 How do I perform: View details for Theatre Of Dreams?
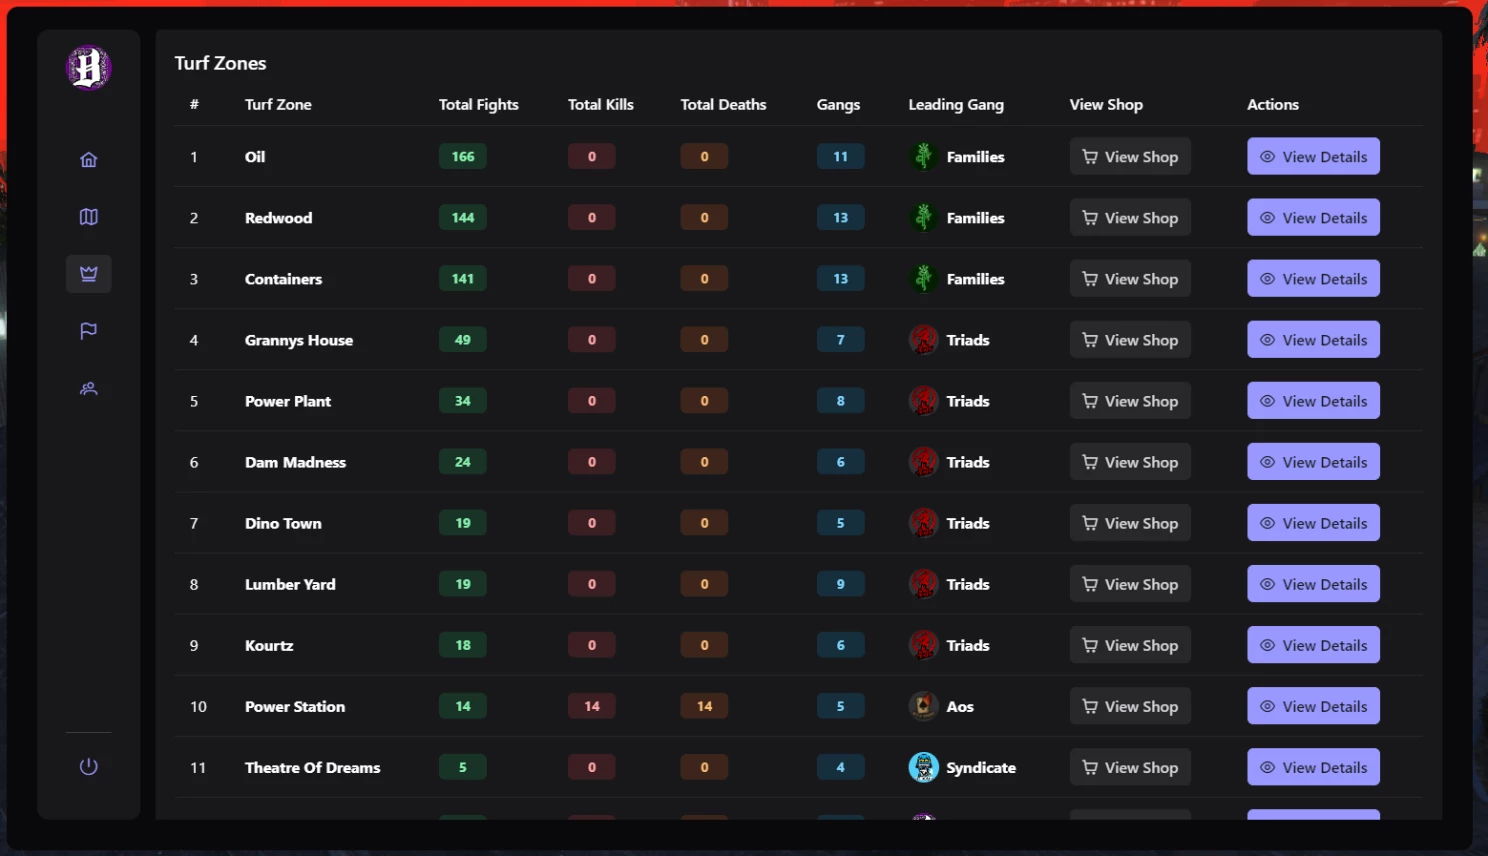coord(1313,767)
